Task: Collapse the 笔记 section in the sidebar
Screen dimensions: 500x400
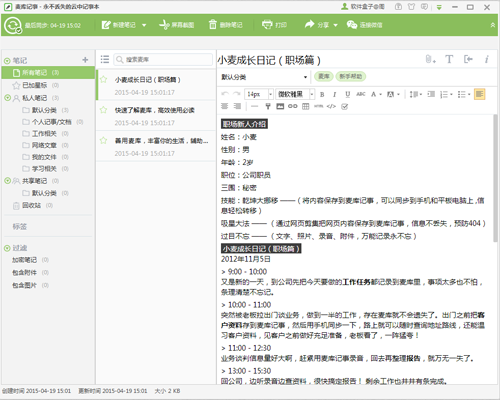Action: 7,61
